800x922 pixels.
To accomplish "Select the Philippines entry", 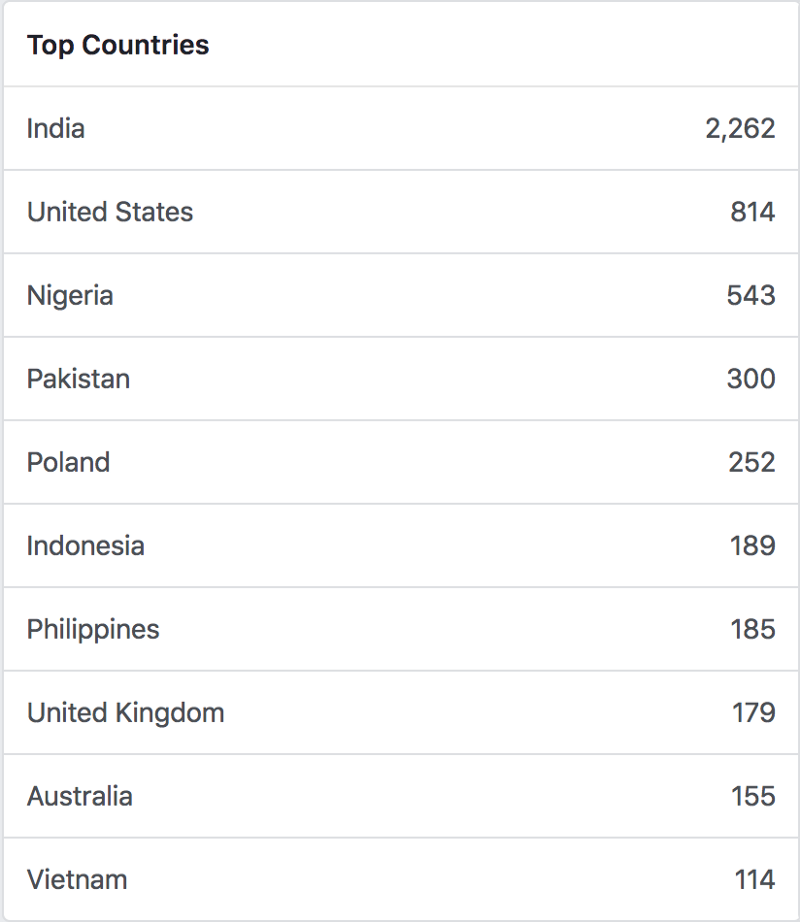I will pyautogui.click(x=93, y=630).
